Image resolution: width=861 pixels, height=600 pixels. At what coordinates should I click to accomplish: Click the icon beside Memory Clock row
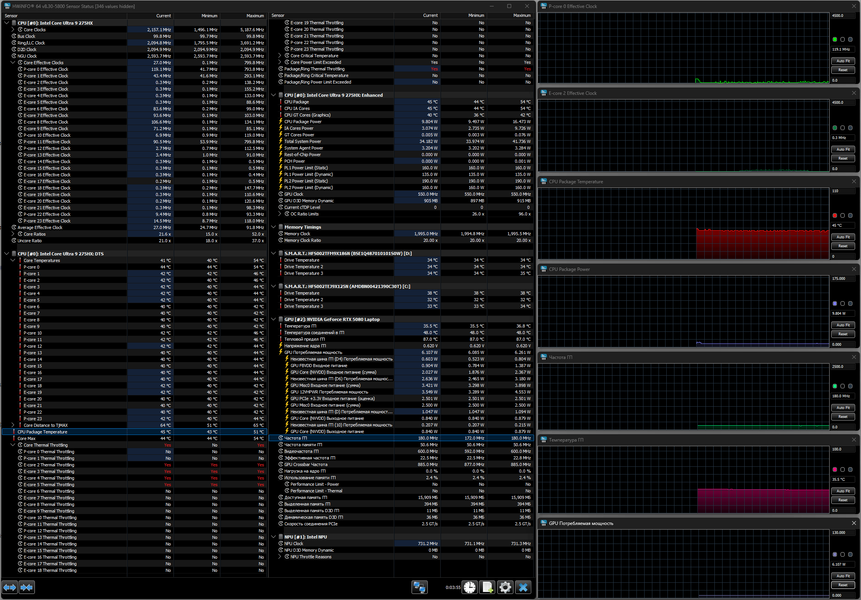281,233
